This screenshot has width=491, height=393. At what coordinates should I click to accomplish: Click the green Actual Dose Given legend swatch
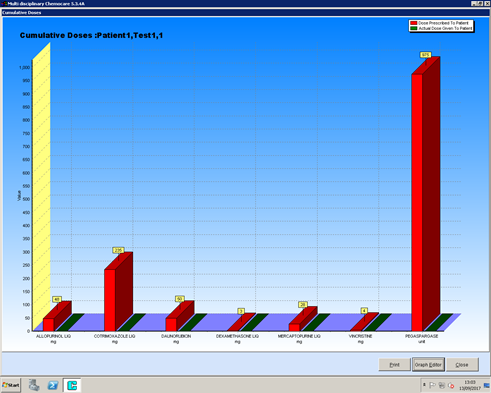(x=414, y=28)
